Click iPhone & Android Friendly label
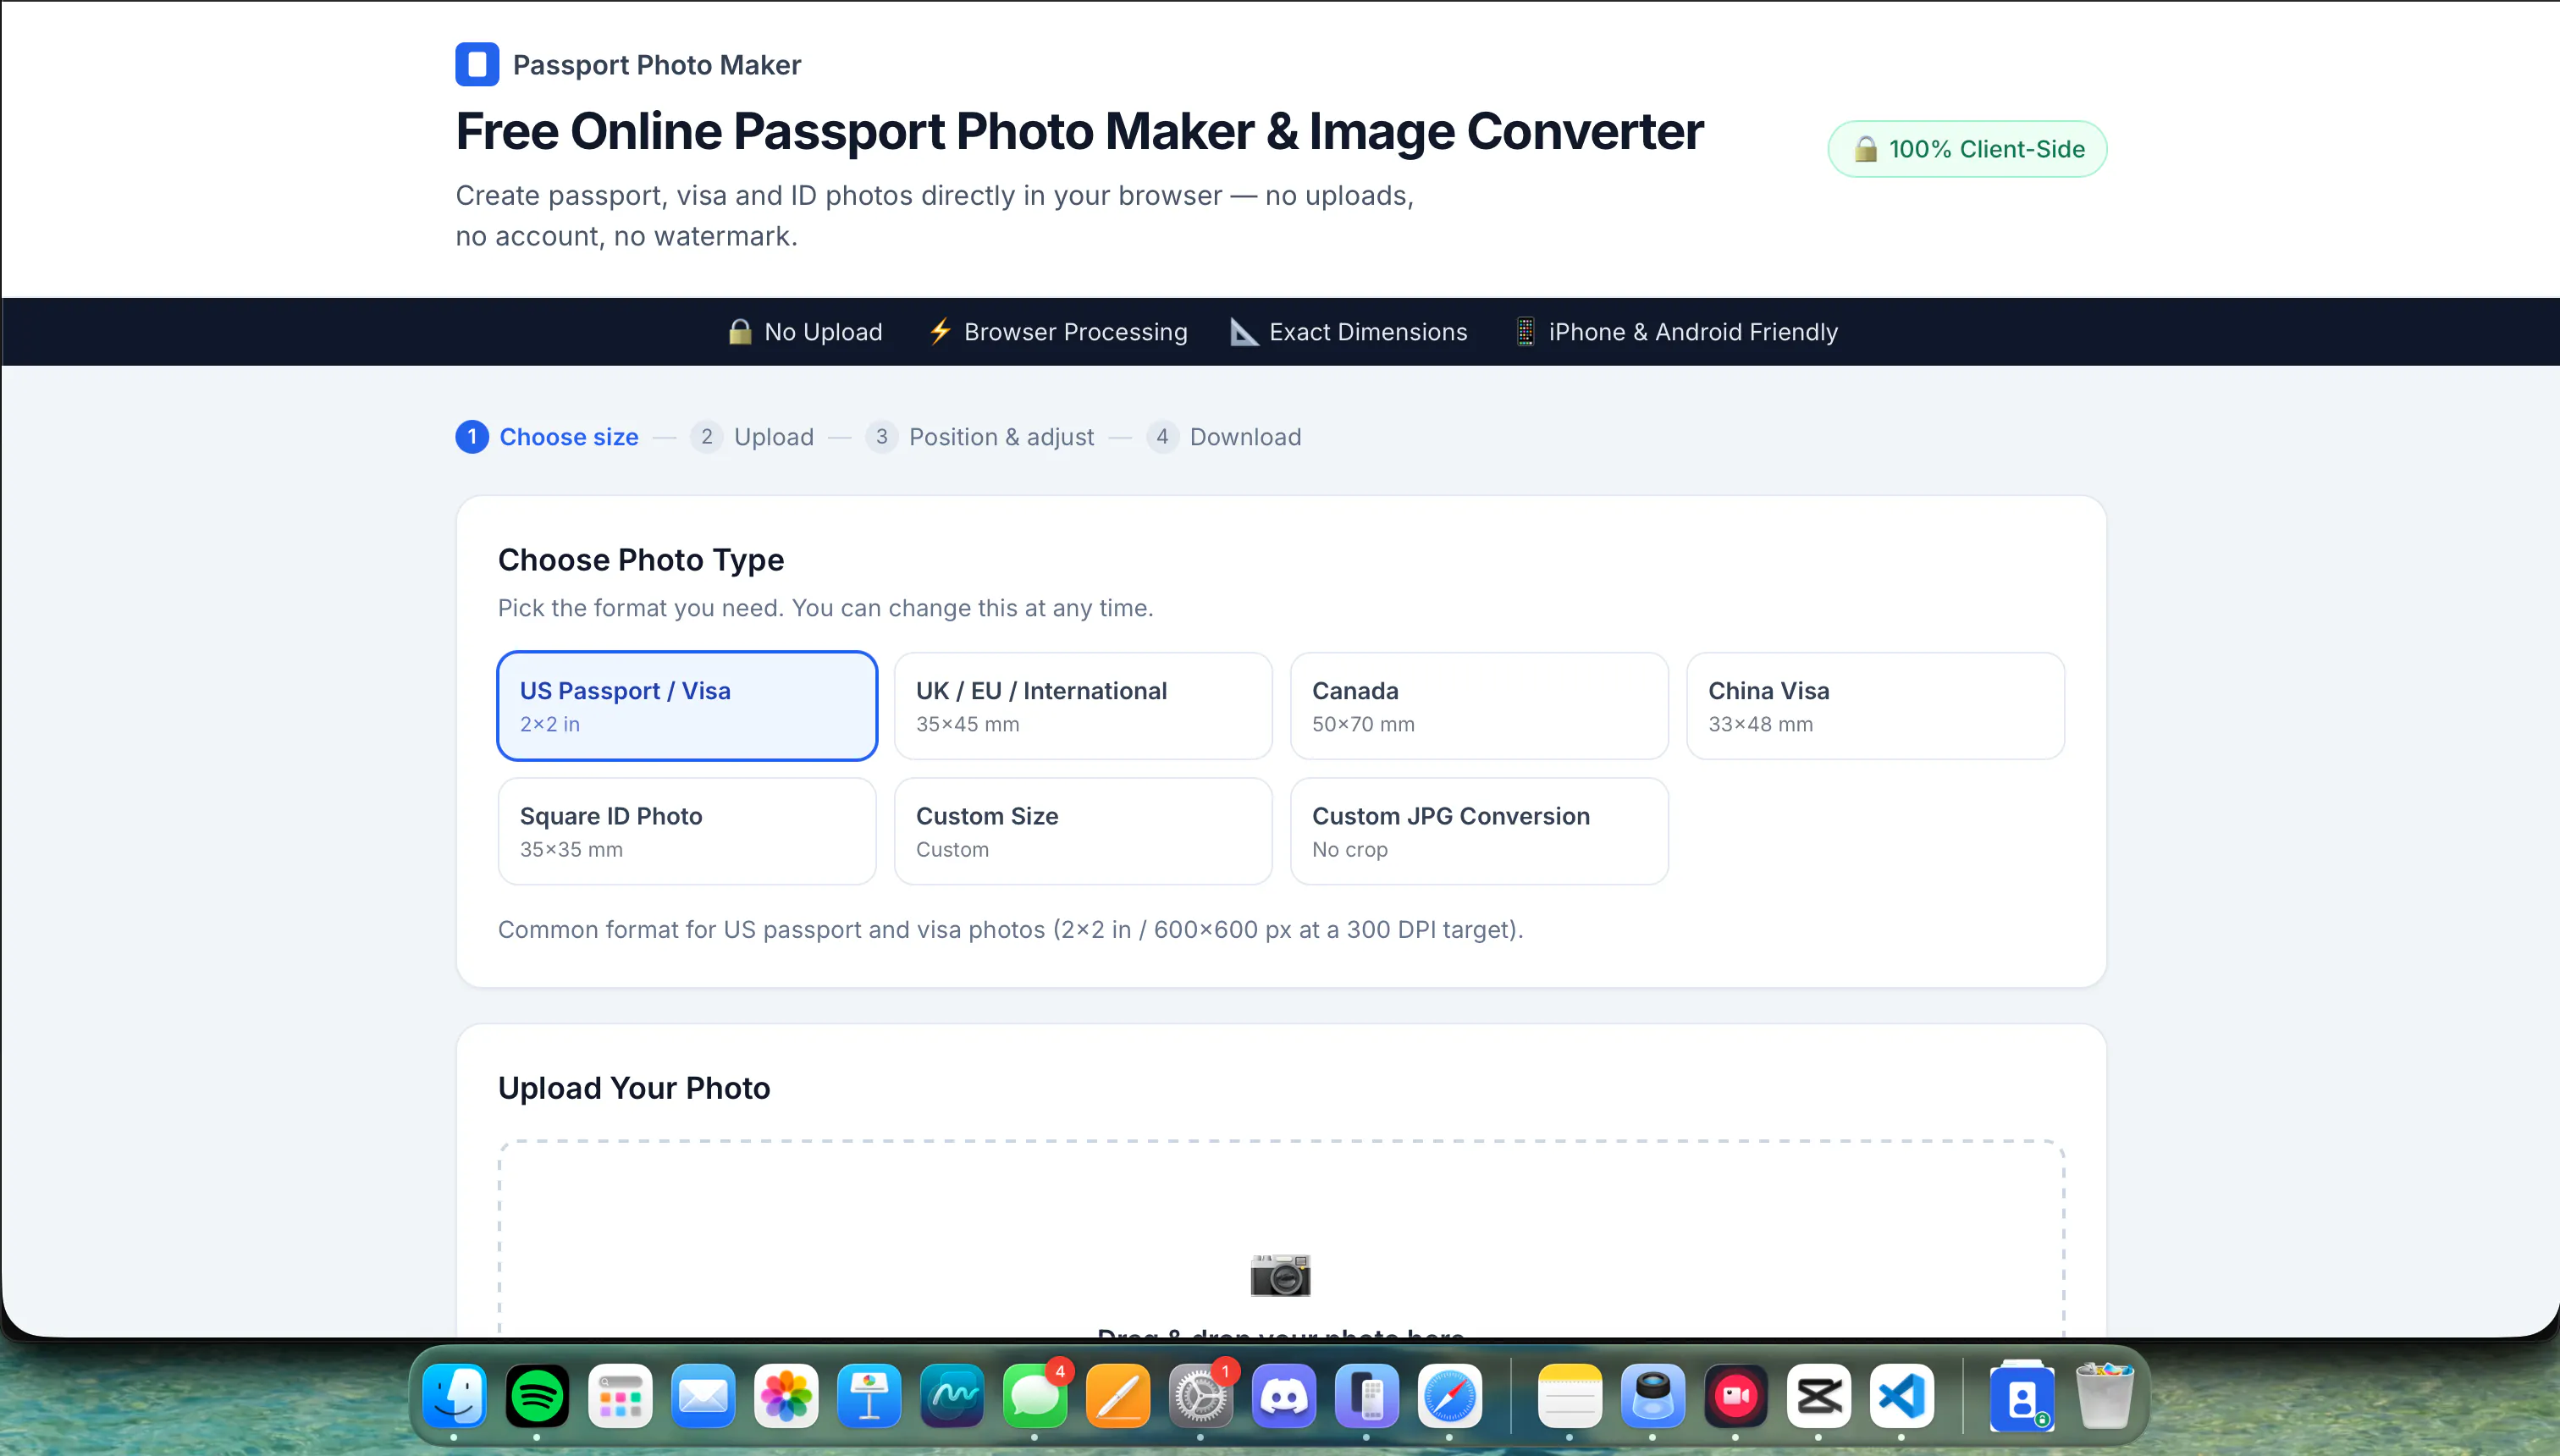This screenshot has width=2560, height=1456. coord(1693,332)
